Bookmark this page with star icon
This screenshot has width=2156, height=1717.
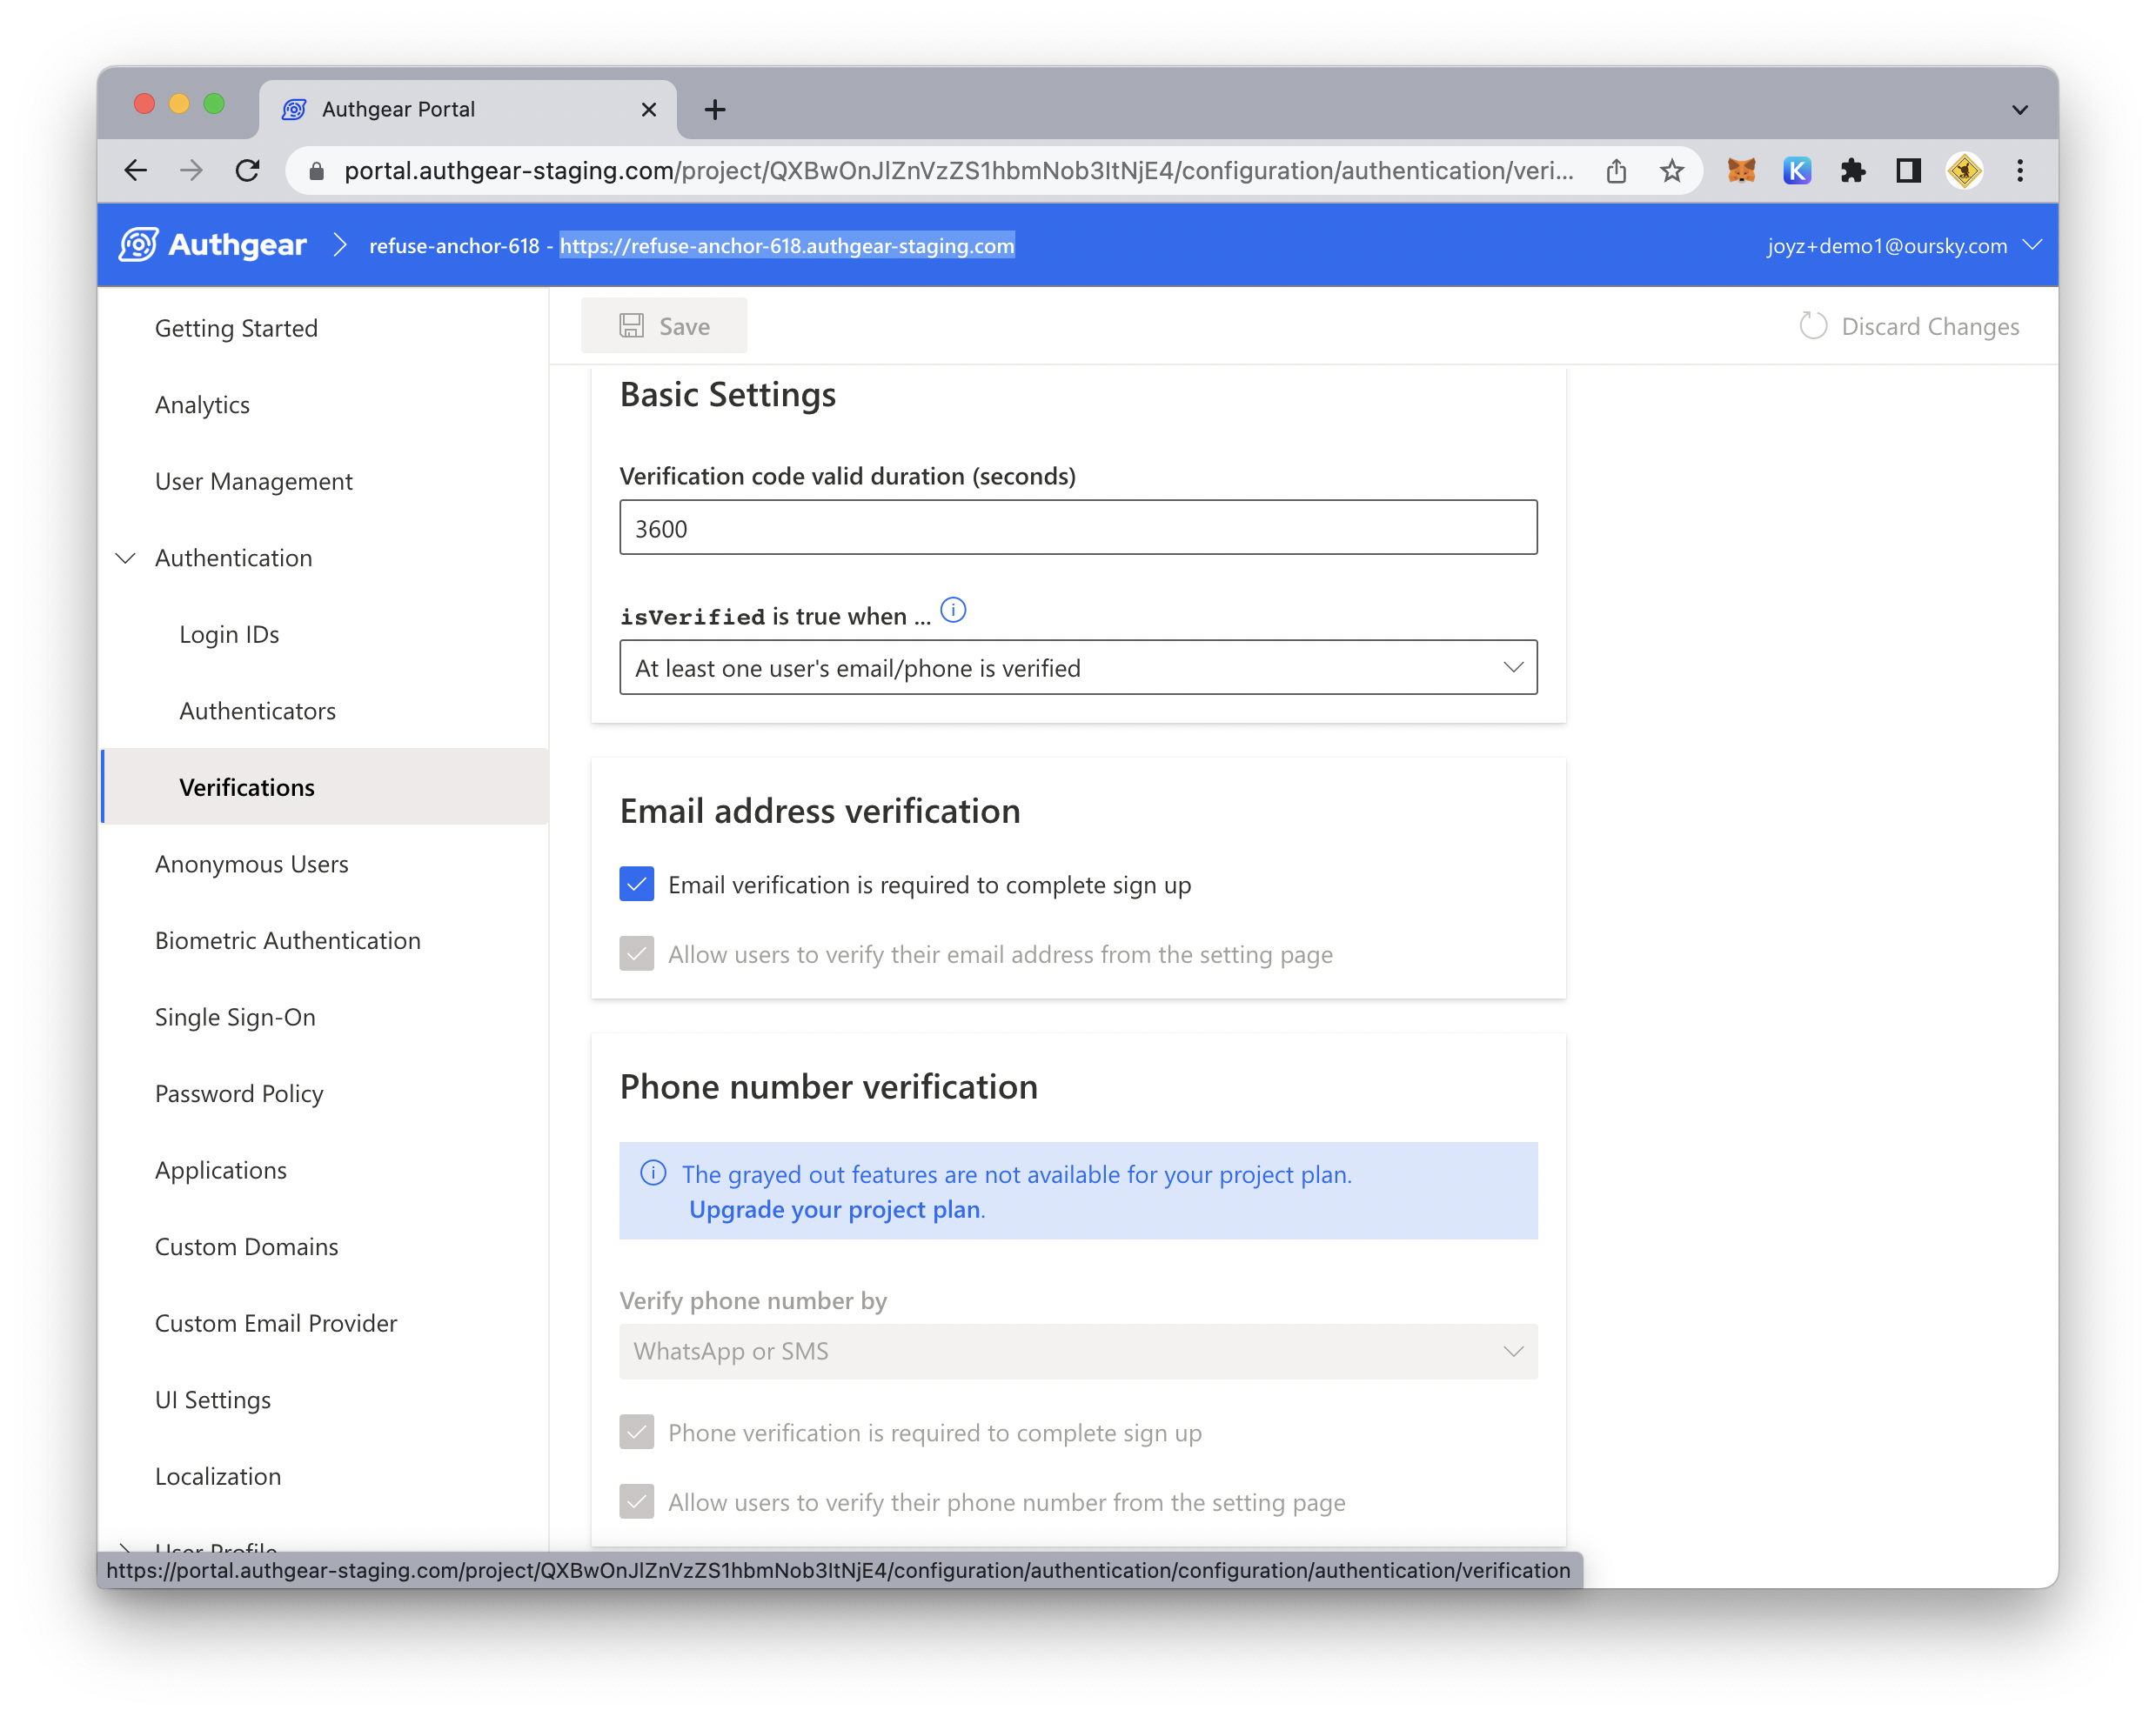click(1672, 171)
